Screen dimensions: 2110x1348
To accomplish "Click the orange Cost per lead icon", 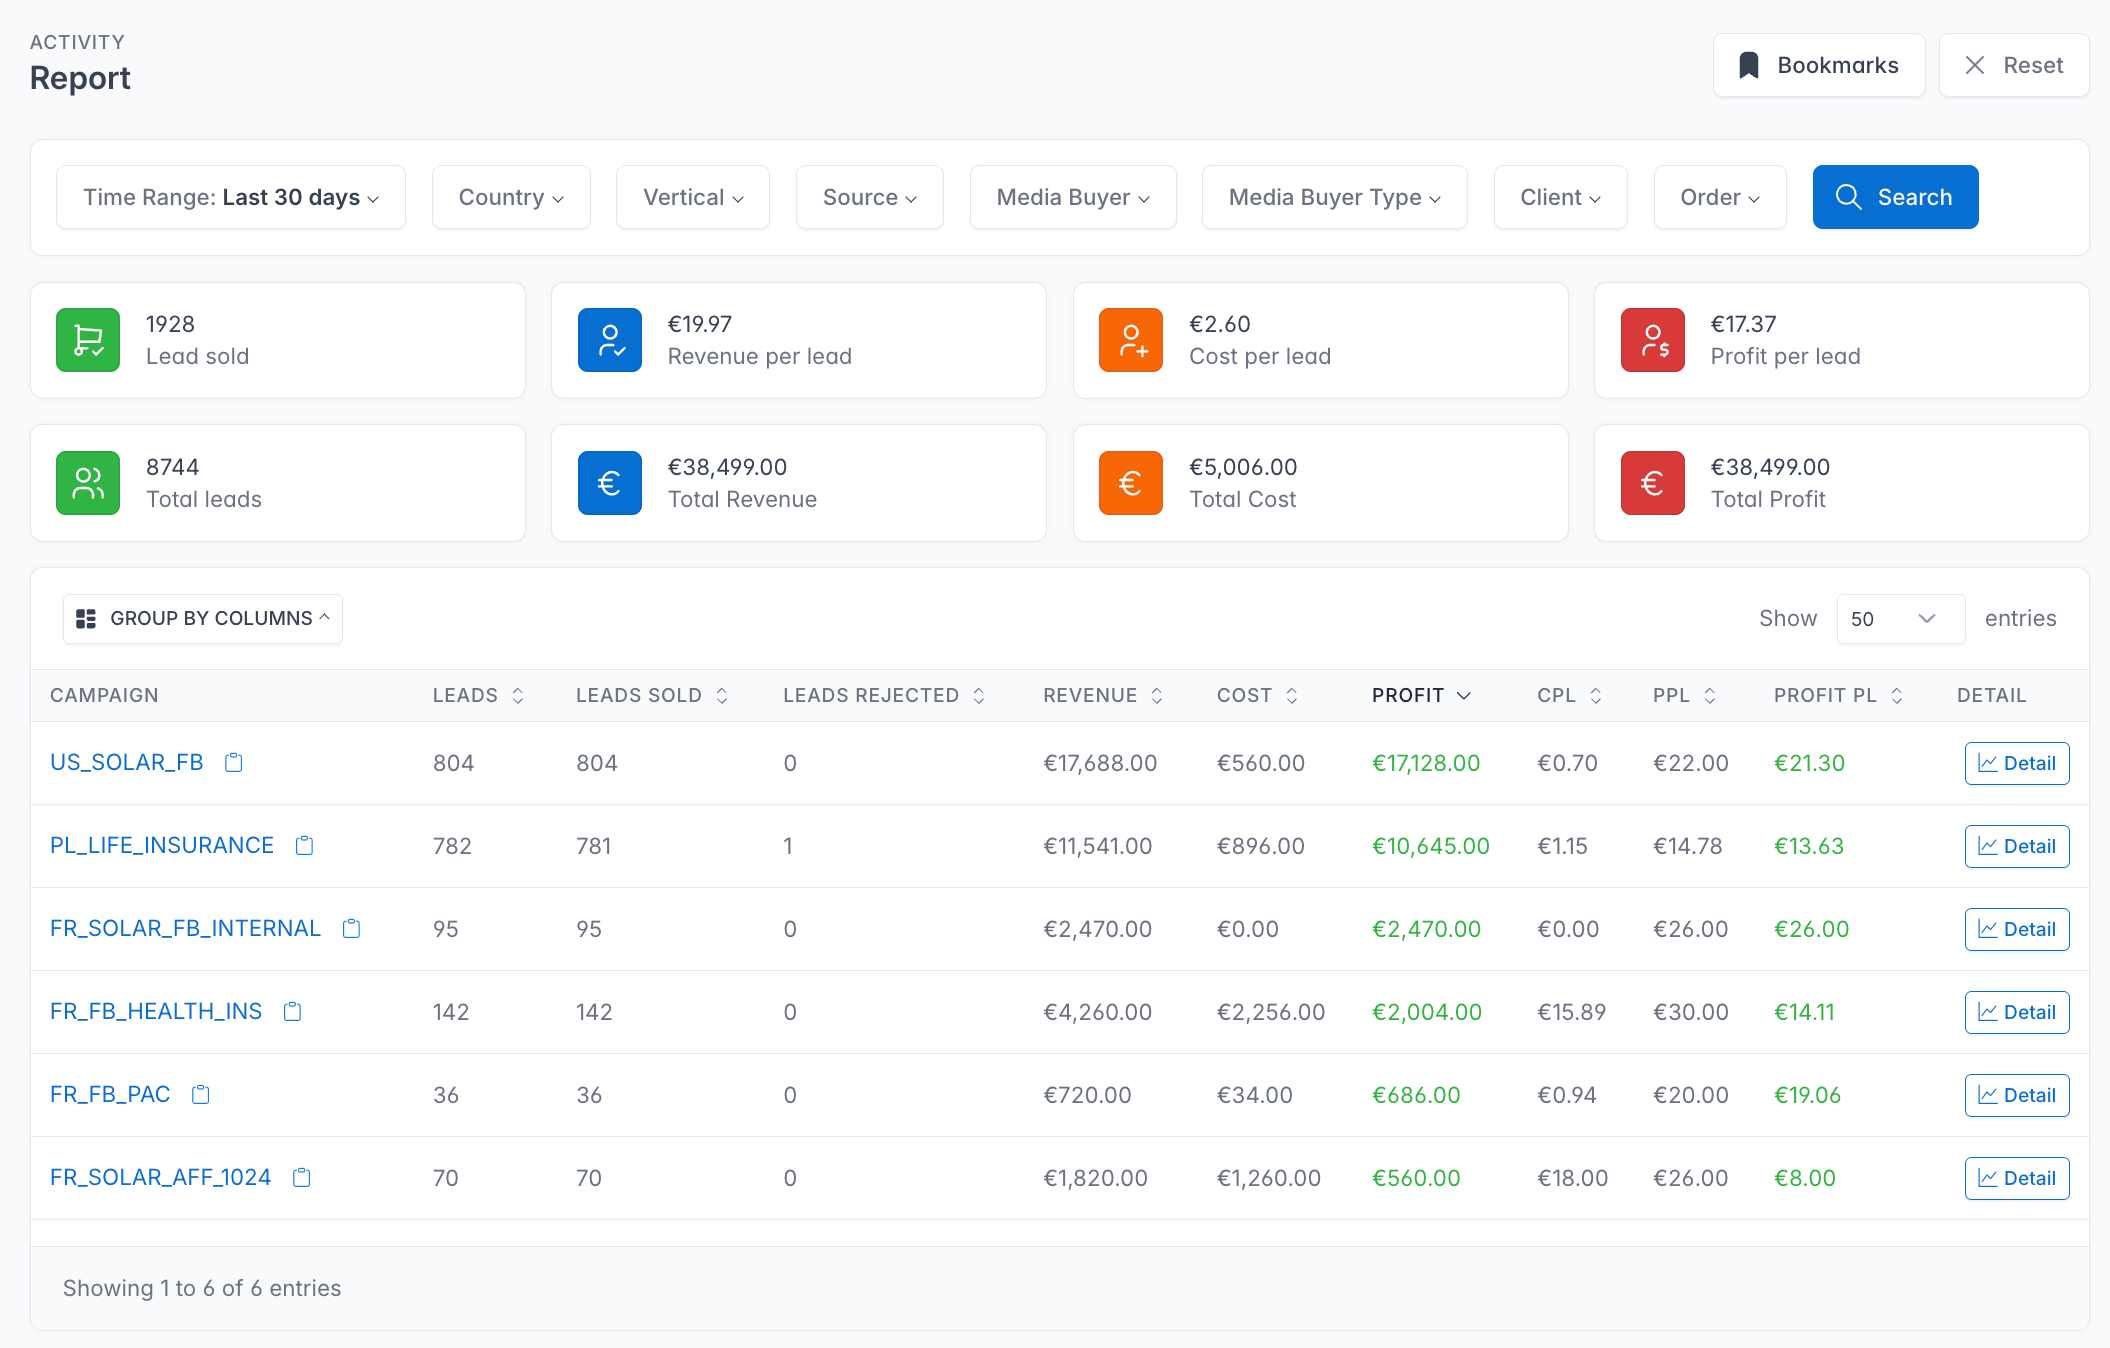I will pos(1131,340).
